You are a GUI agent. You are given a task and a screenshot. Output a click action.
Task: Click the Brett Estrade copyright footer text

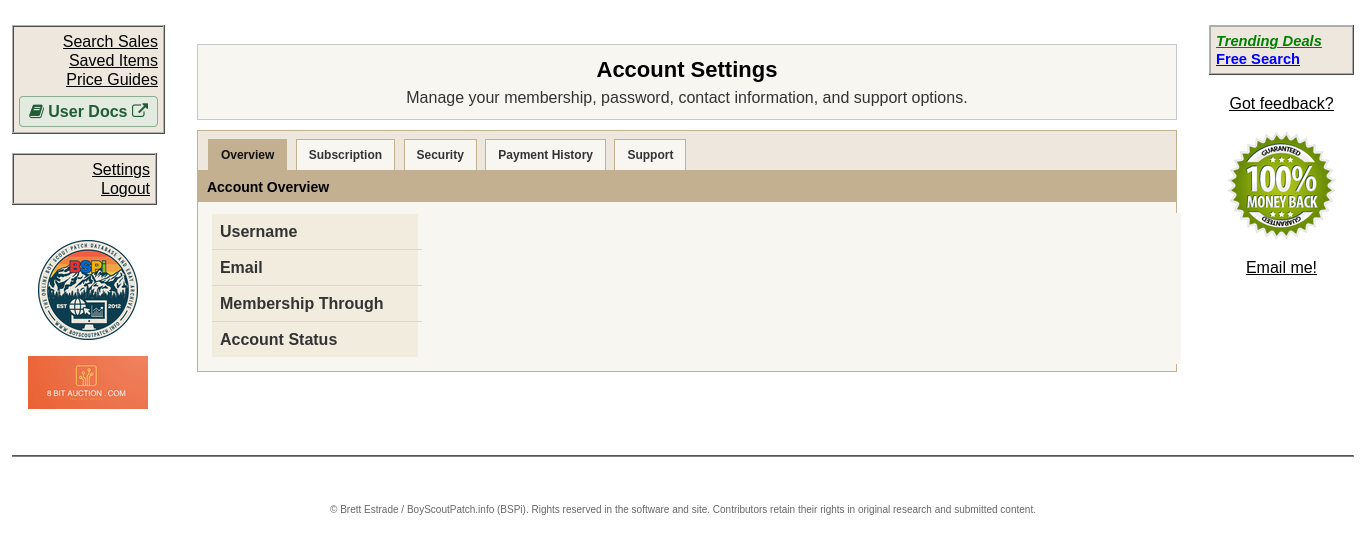coord(683,510)
